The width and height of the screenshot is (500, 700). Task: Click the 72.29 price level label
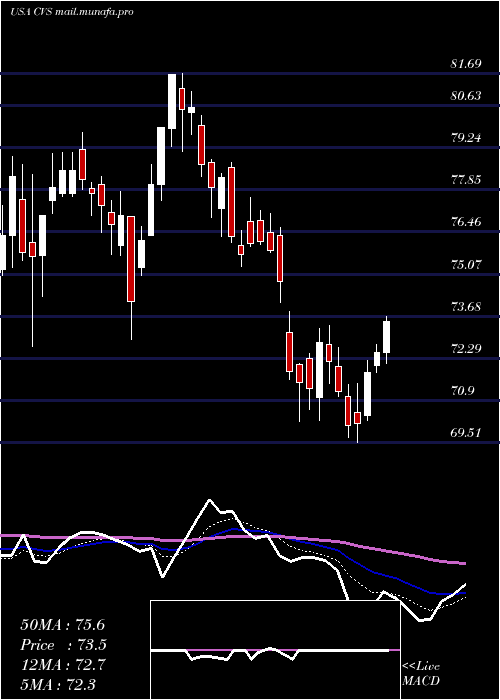[x=466, y=348]
